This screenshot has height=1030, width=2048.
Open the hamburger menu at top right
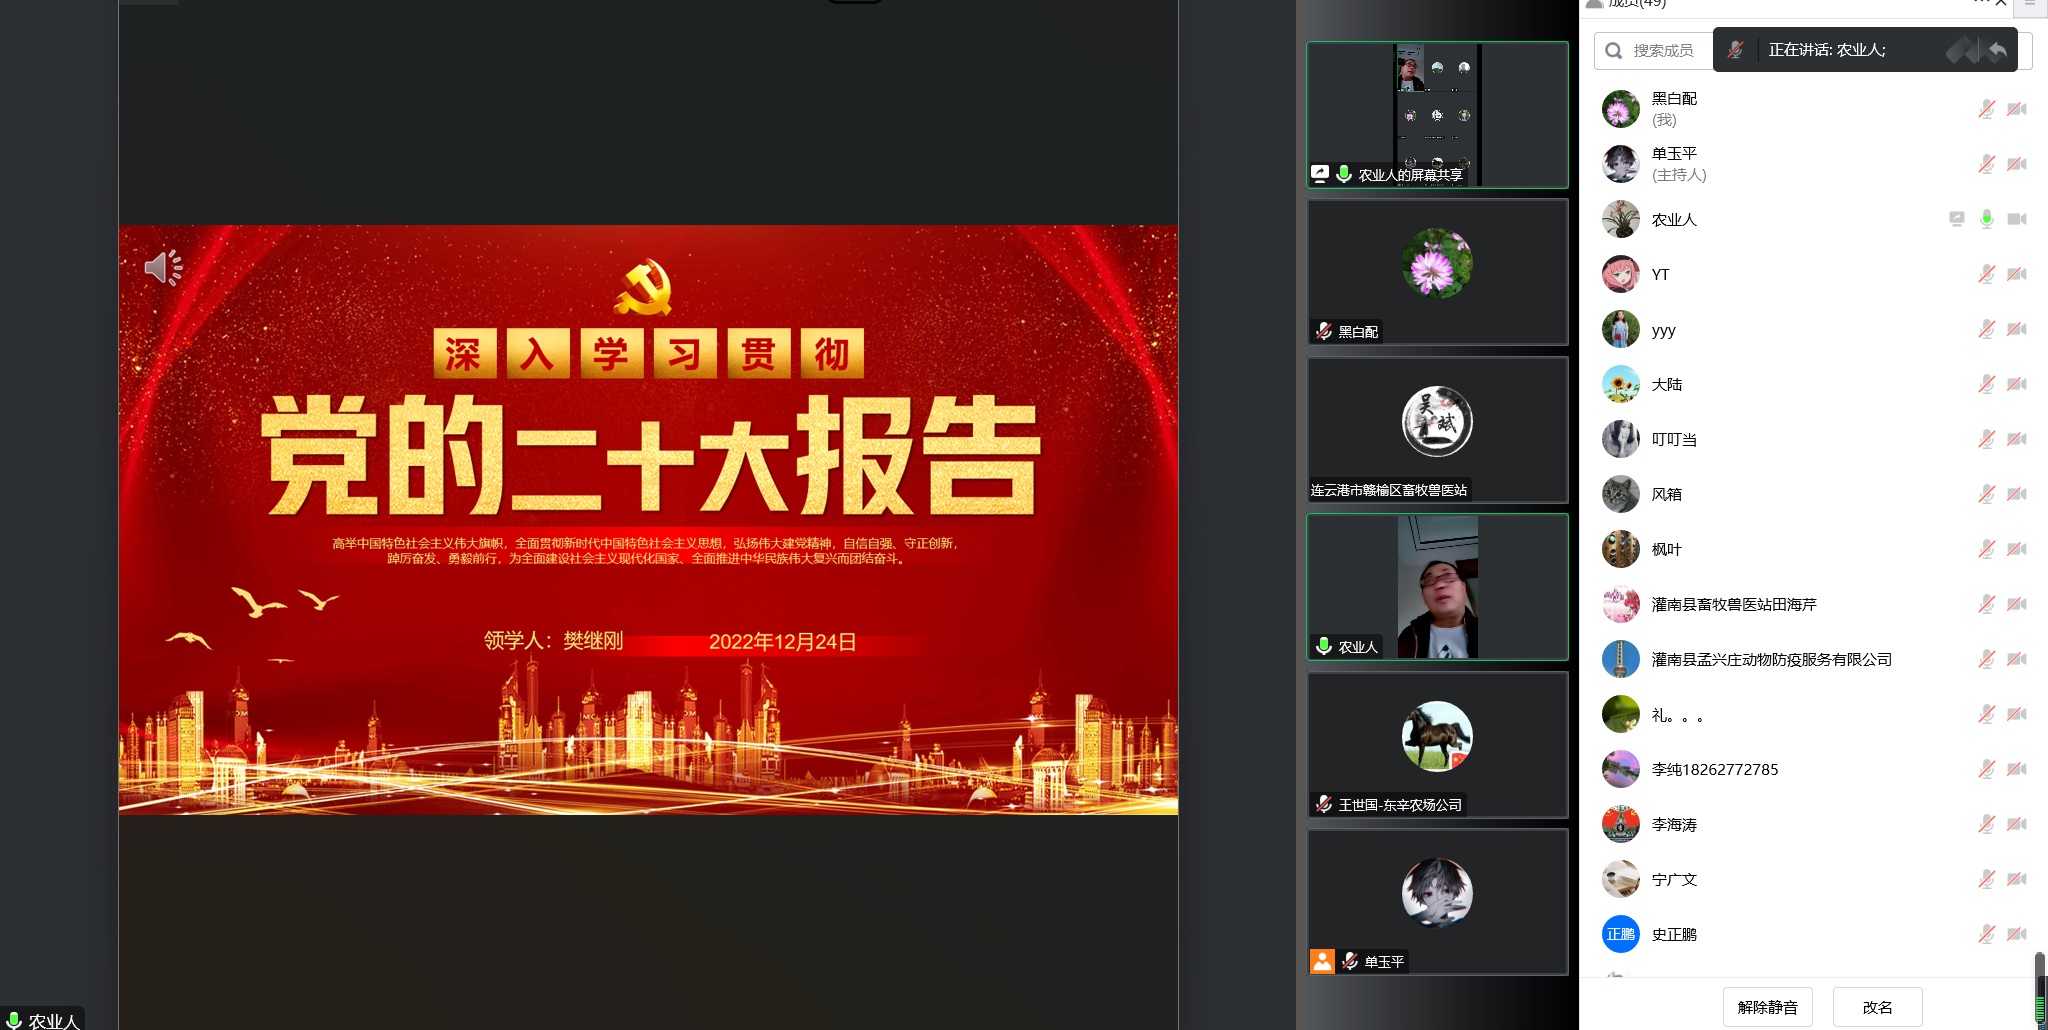tap(2030, 4)
